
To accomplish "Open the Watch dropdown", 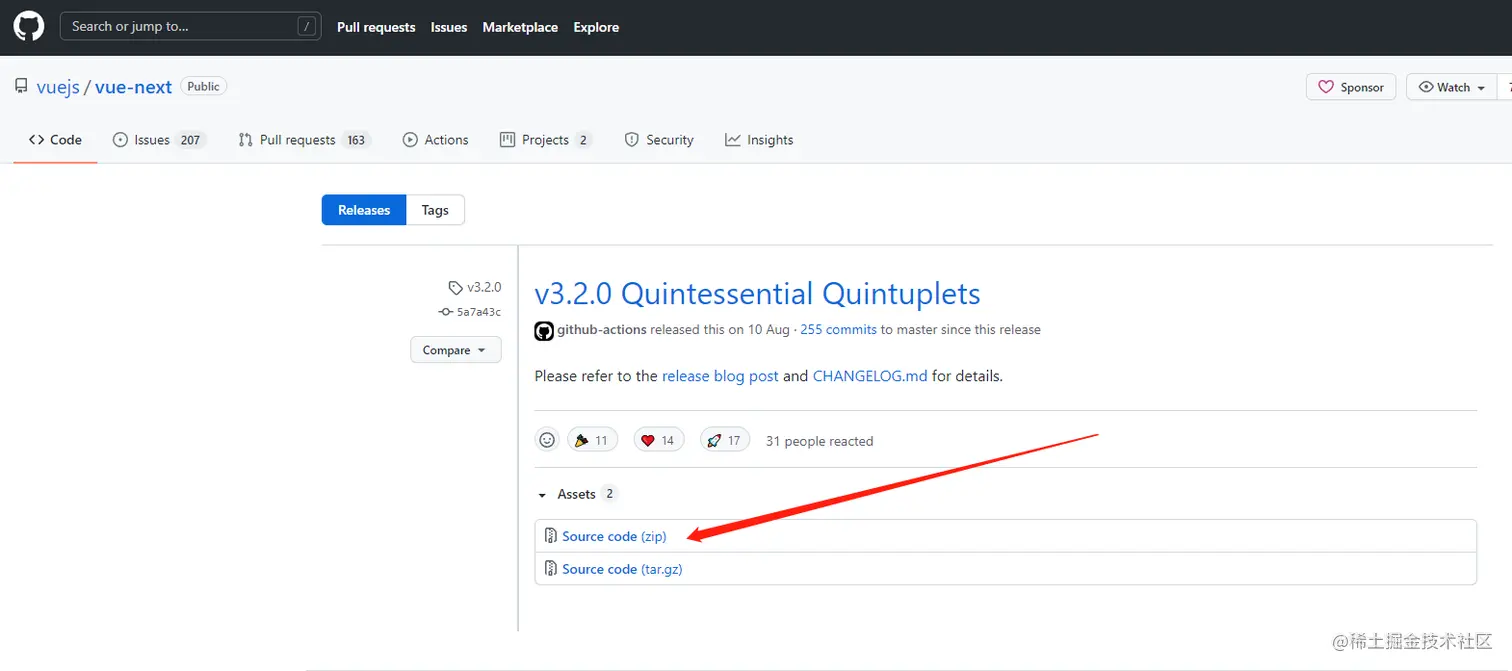I will [x=1451, y=87].
